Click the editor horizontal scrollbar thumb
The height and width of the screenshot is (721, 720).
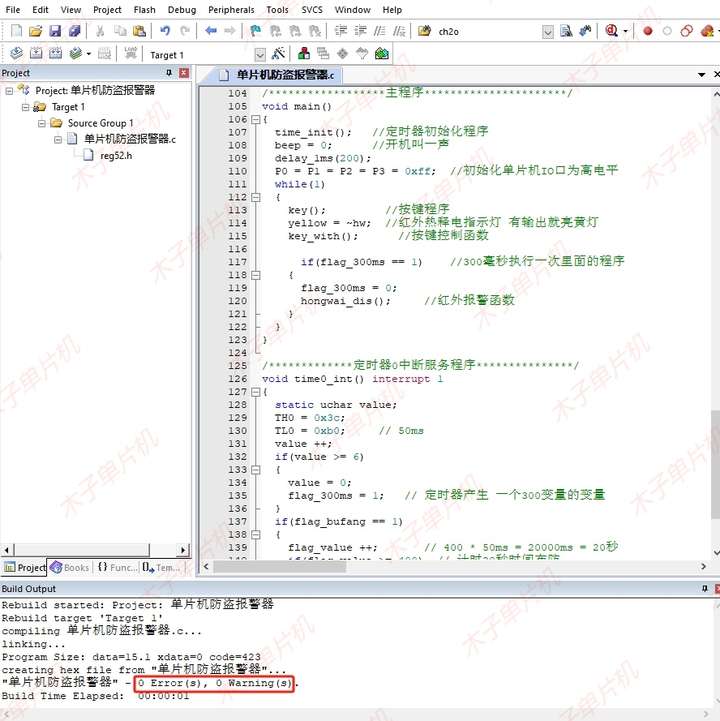[x=280, y=567]
